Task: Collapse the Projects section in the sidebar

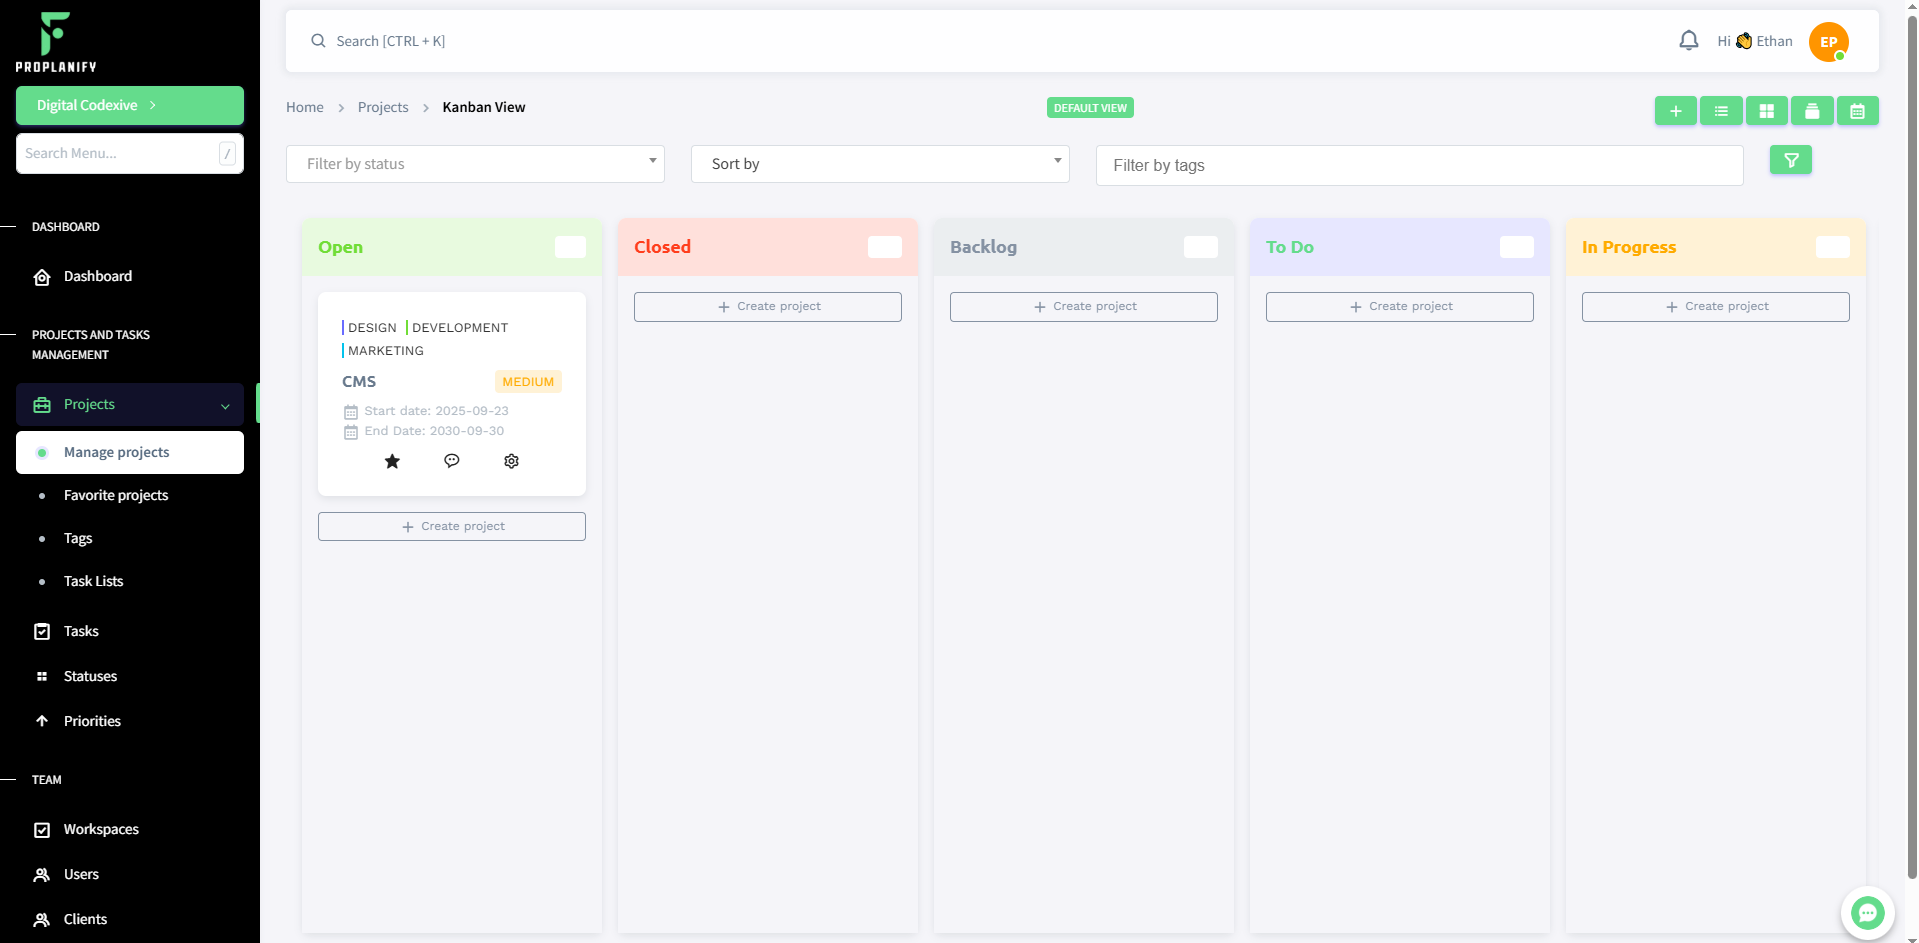Action: tap(224, 406)
